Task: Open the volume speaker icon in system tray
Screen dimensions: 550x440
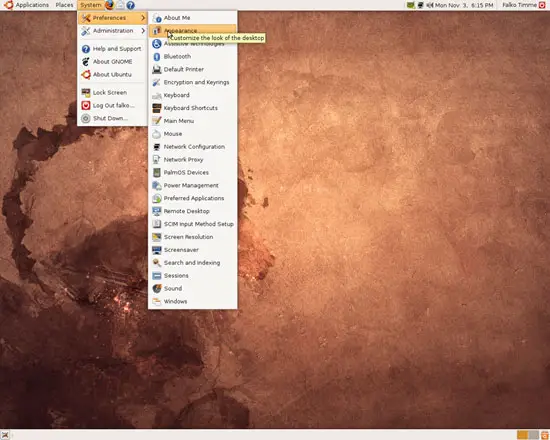Action: (x=430, y=5)
